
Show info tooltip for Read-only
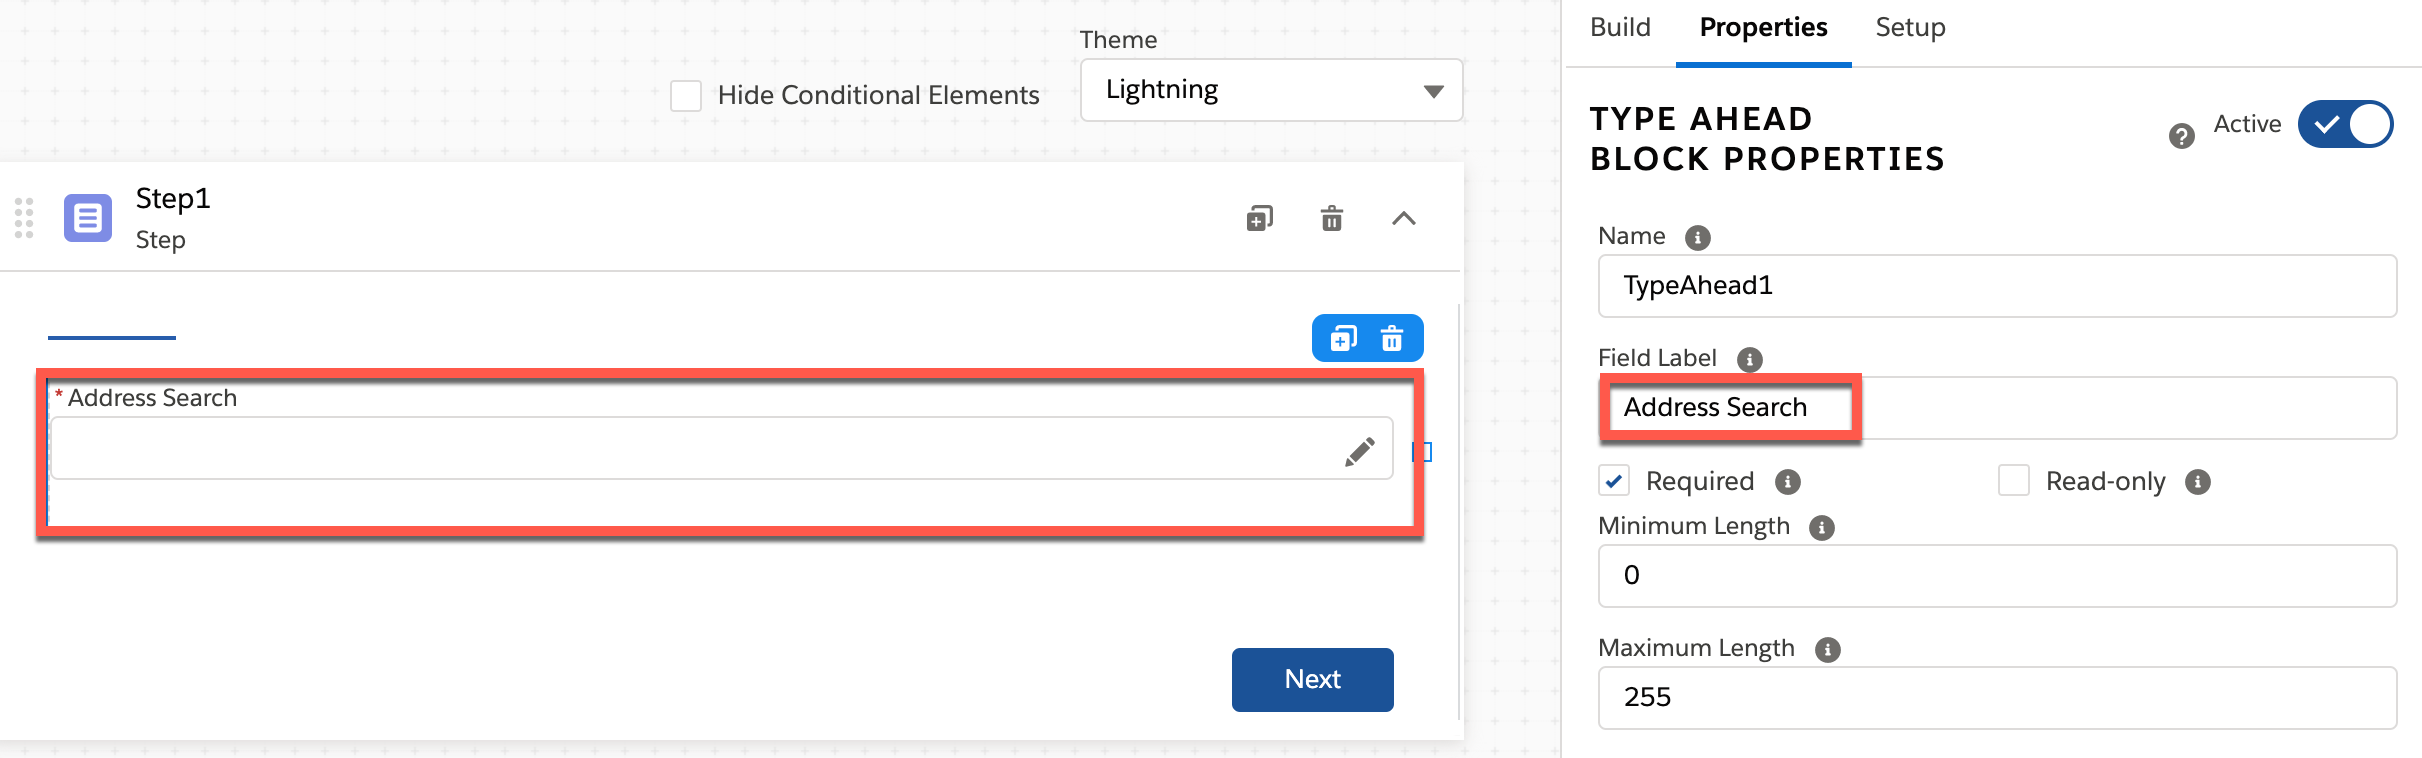2198,482
